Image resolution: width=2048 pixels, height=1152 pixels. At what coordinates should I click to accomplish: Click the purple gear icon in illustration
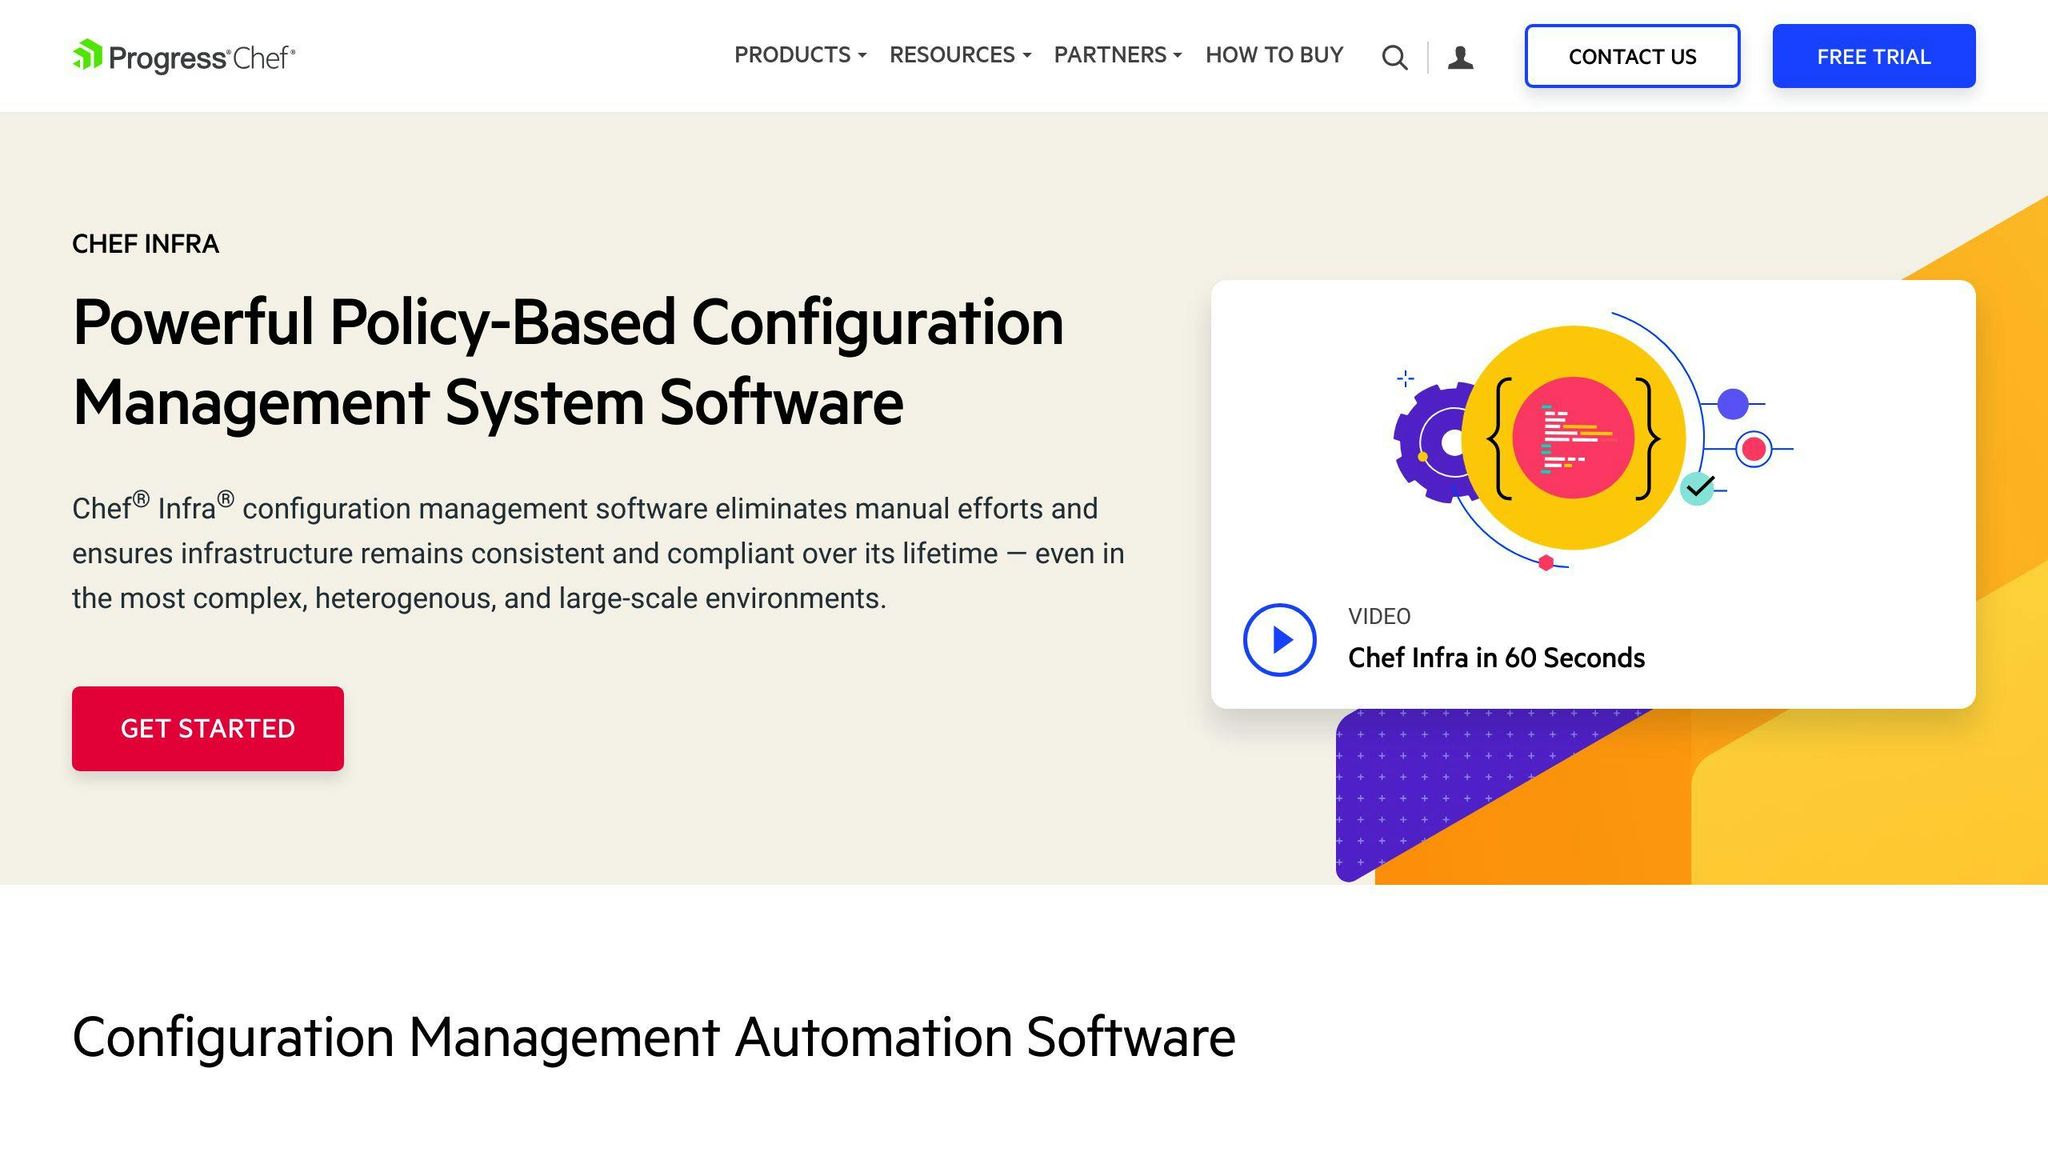coord(1428,442)
